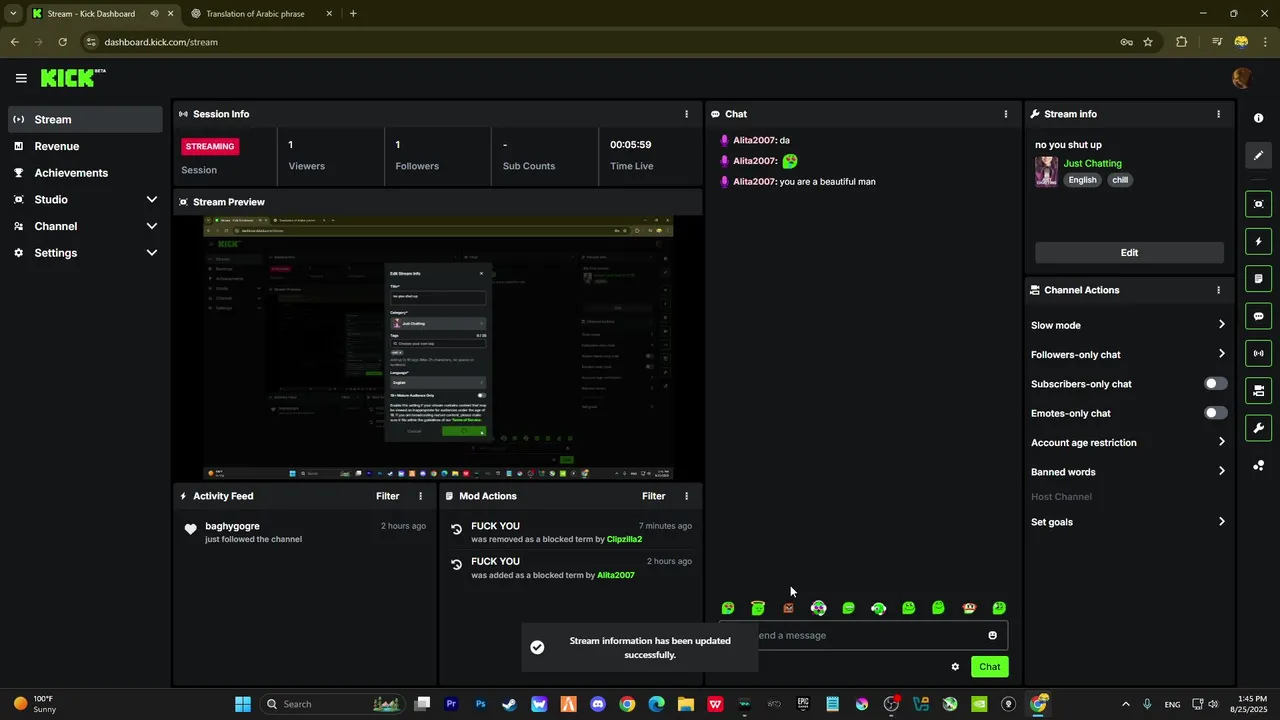Go to Revenue in the left sidebar
Image resolution: width=1280 pixels, height=720 pixels.
point(85,146)
